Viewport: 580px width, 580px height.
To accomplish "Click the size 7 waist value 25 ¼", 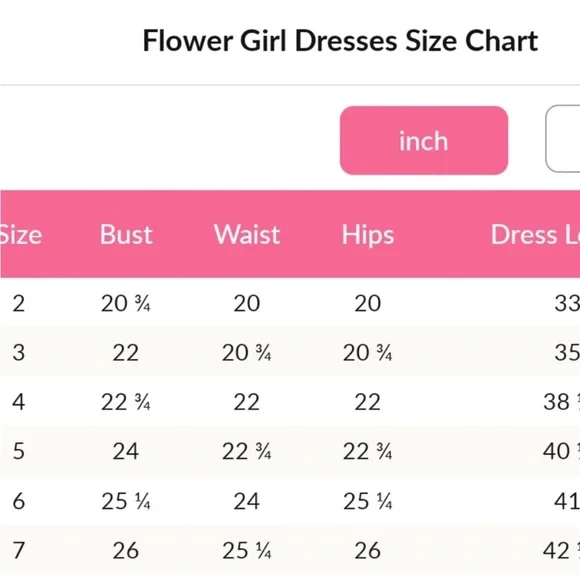I will pyautogui.click(x=247, y=550).
